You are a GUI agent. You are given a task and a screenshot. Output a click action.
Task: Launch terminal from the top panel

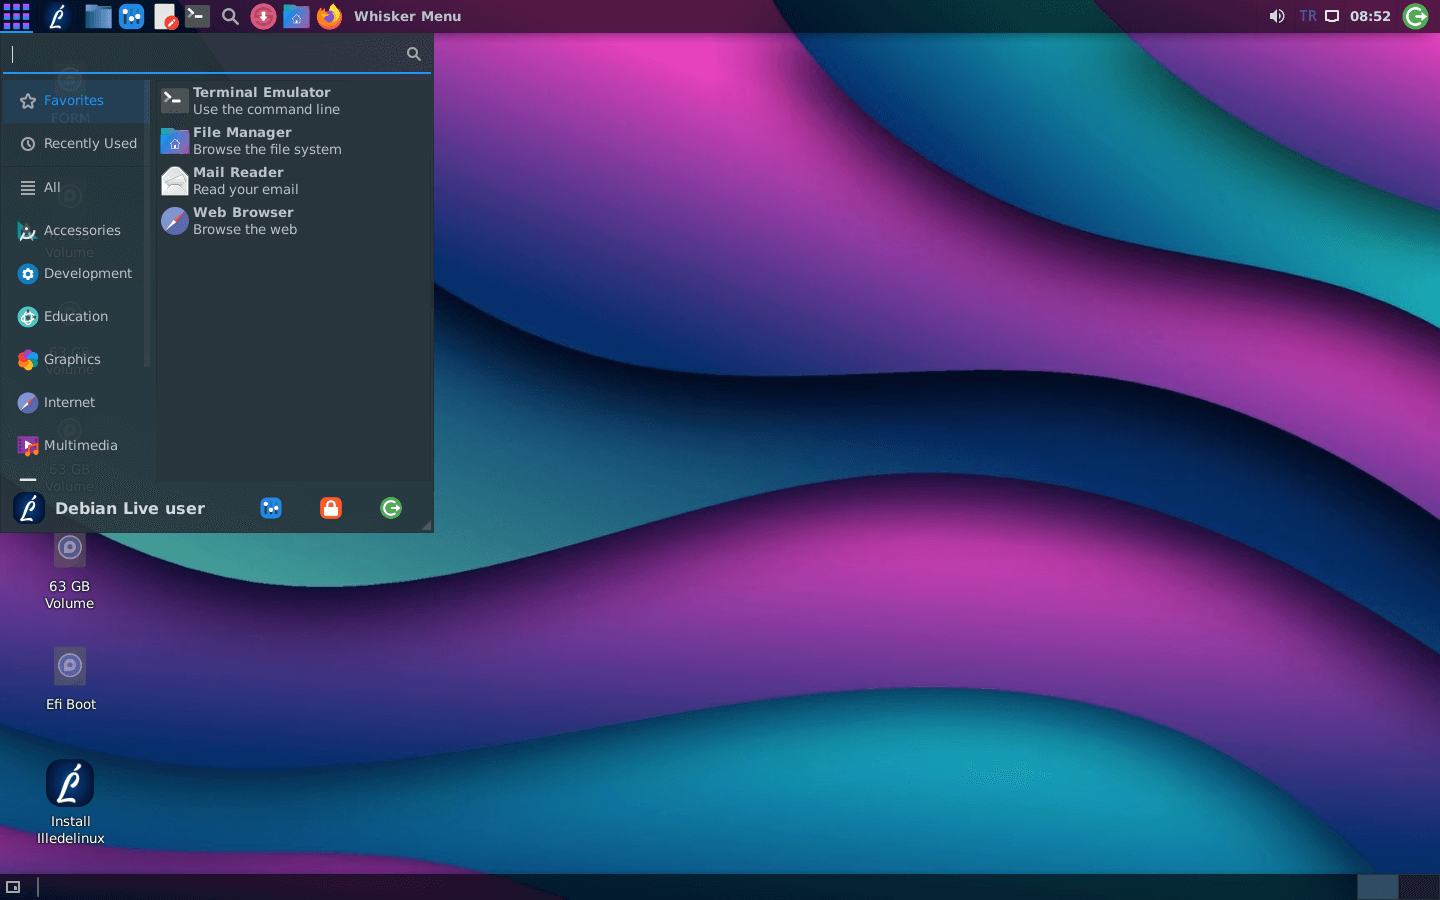pyautogui.click(x=197, y=16)
